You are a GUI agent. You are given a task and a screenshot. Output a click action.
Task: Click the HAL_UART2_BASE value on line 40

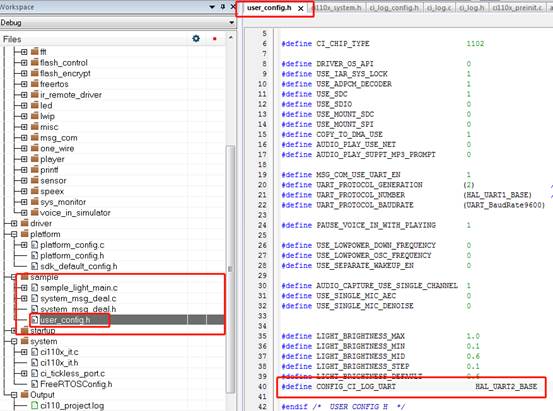click(506, 387)
